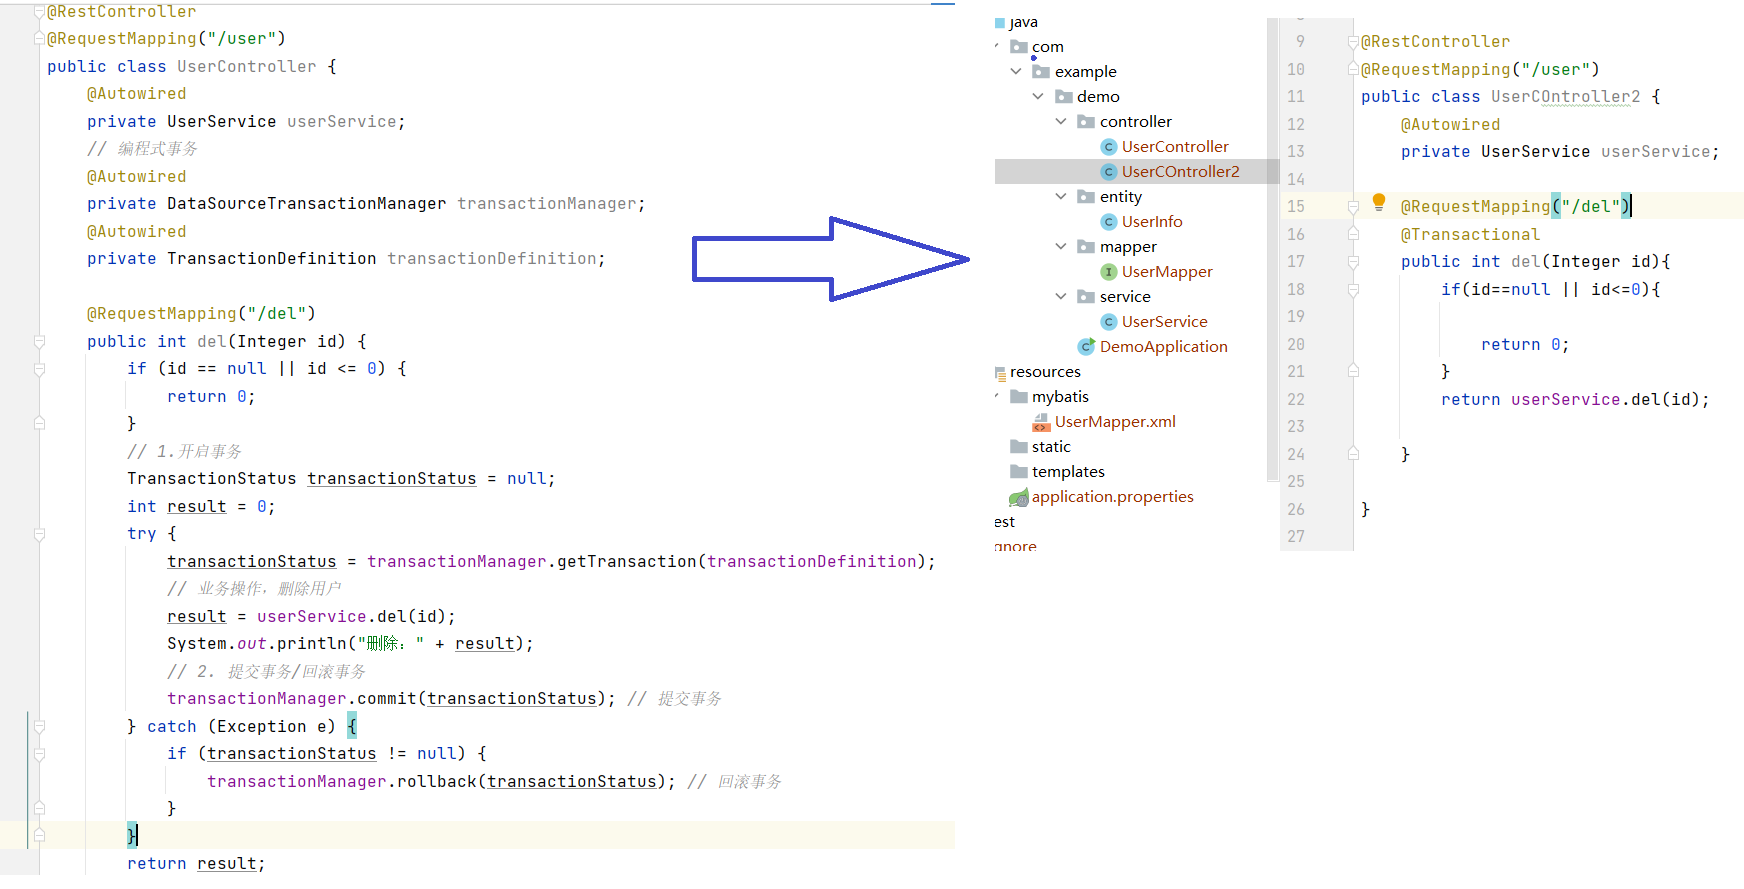Click the UserCOntroller2 class icon in the tree

pyautogui.click(x=1109, y=172)
